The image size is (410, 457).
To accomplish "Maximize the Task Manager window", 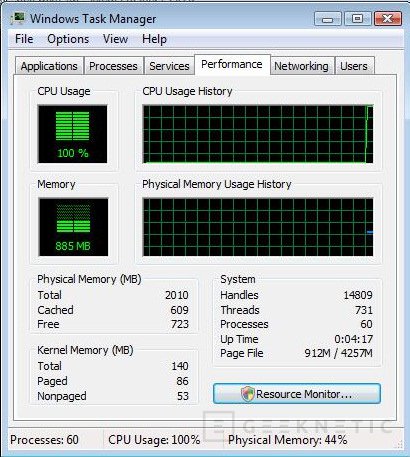I will coord(357,19).
